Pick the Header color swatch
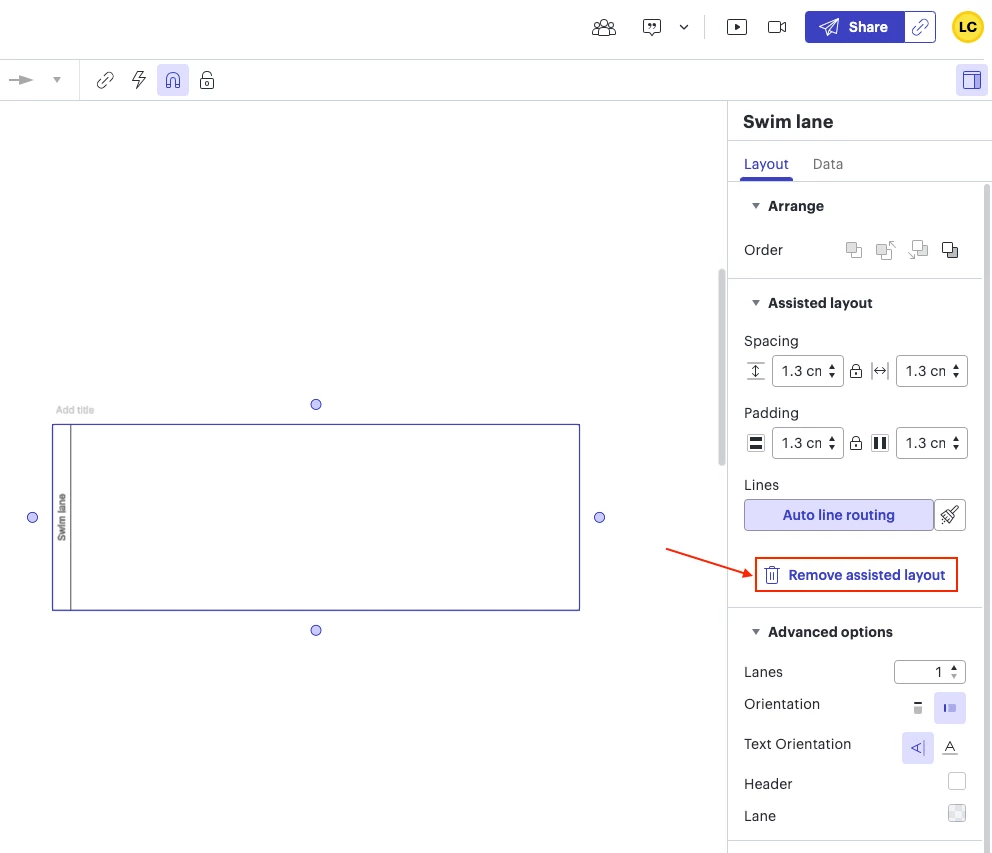 (957, 781)
